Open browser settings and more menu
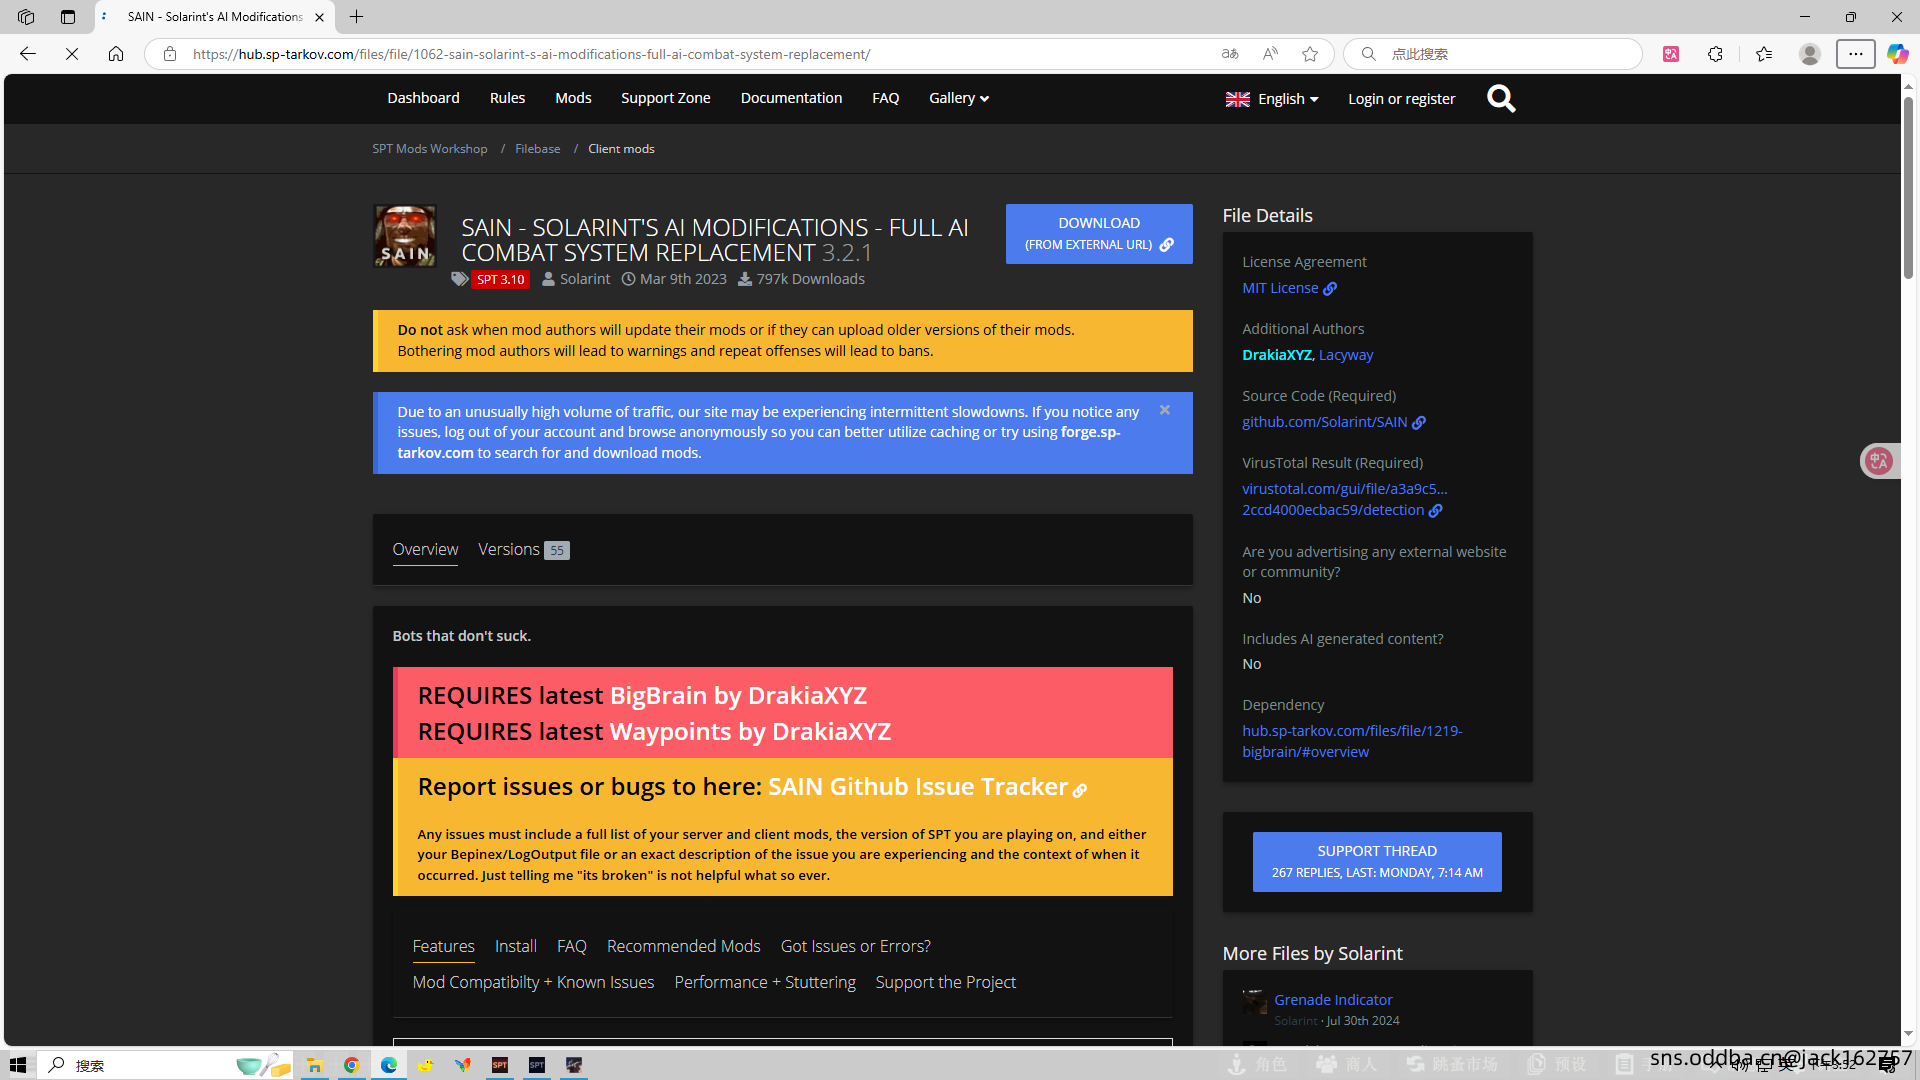Viewport: 1920px width, 1080px height. coord(1855,54)
